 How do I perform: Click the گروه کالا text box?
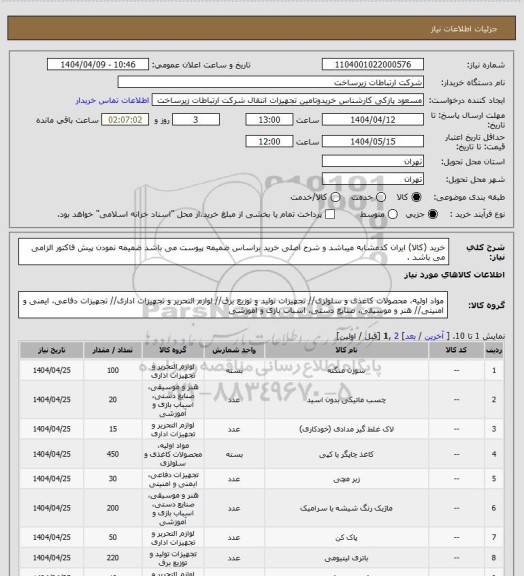233,305
